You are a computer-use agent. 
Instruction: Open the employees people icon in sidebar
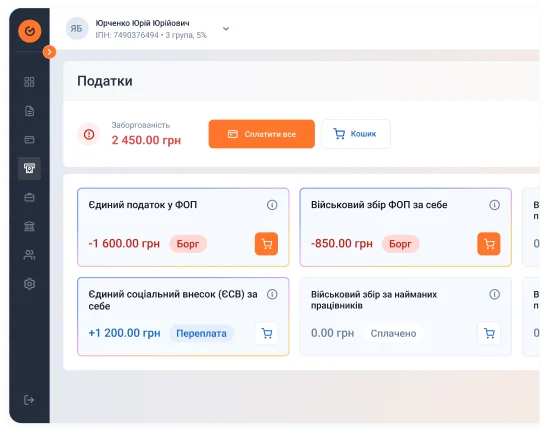[29, 255]
